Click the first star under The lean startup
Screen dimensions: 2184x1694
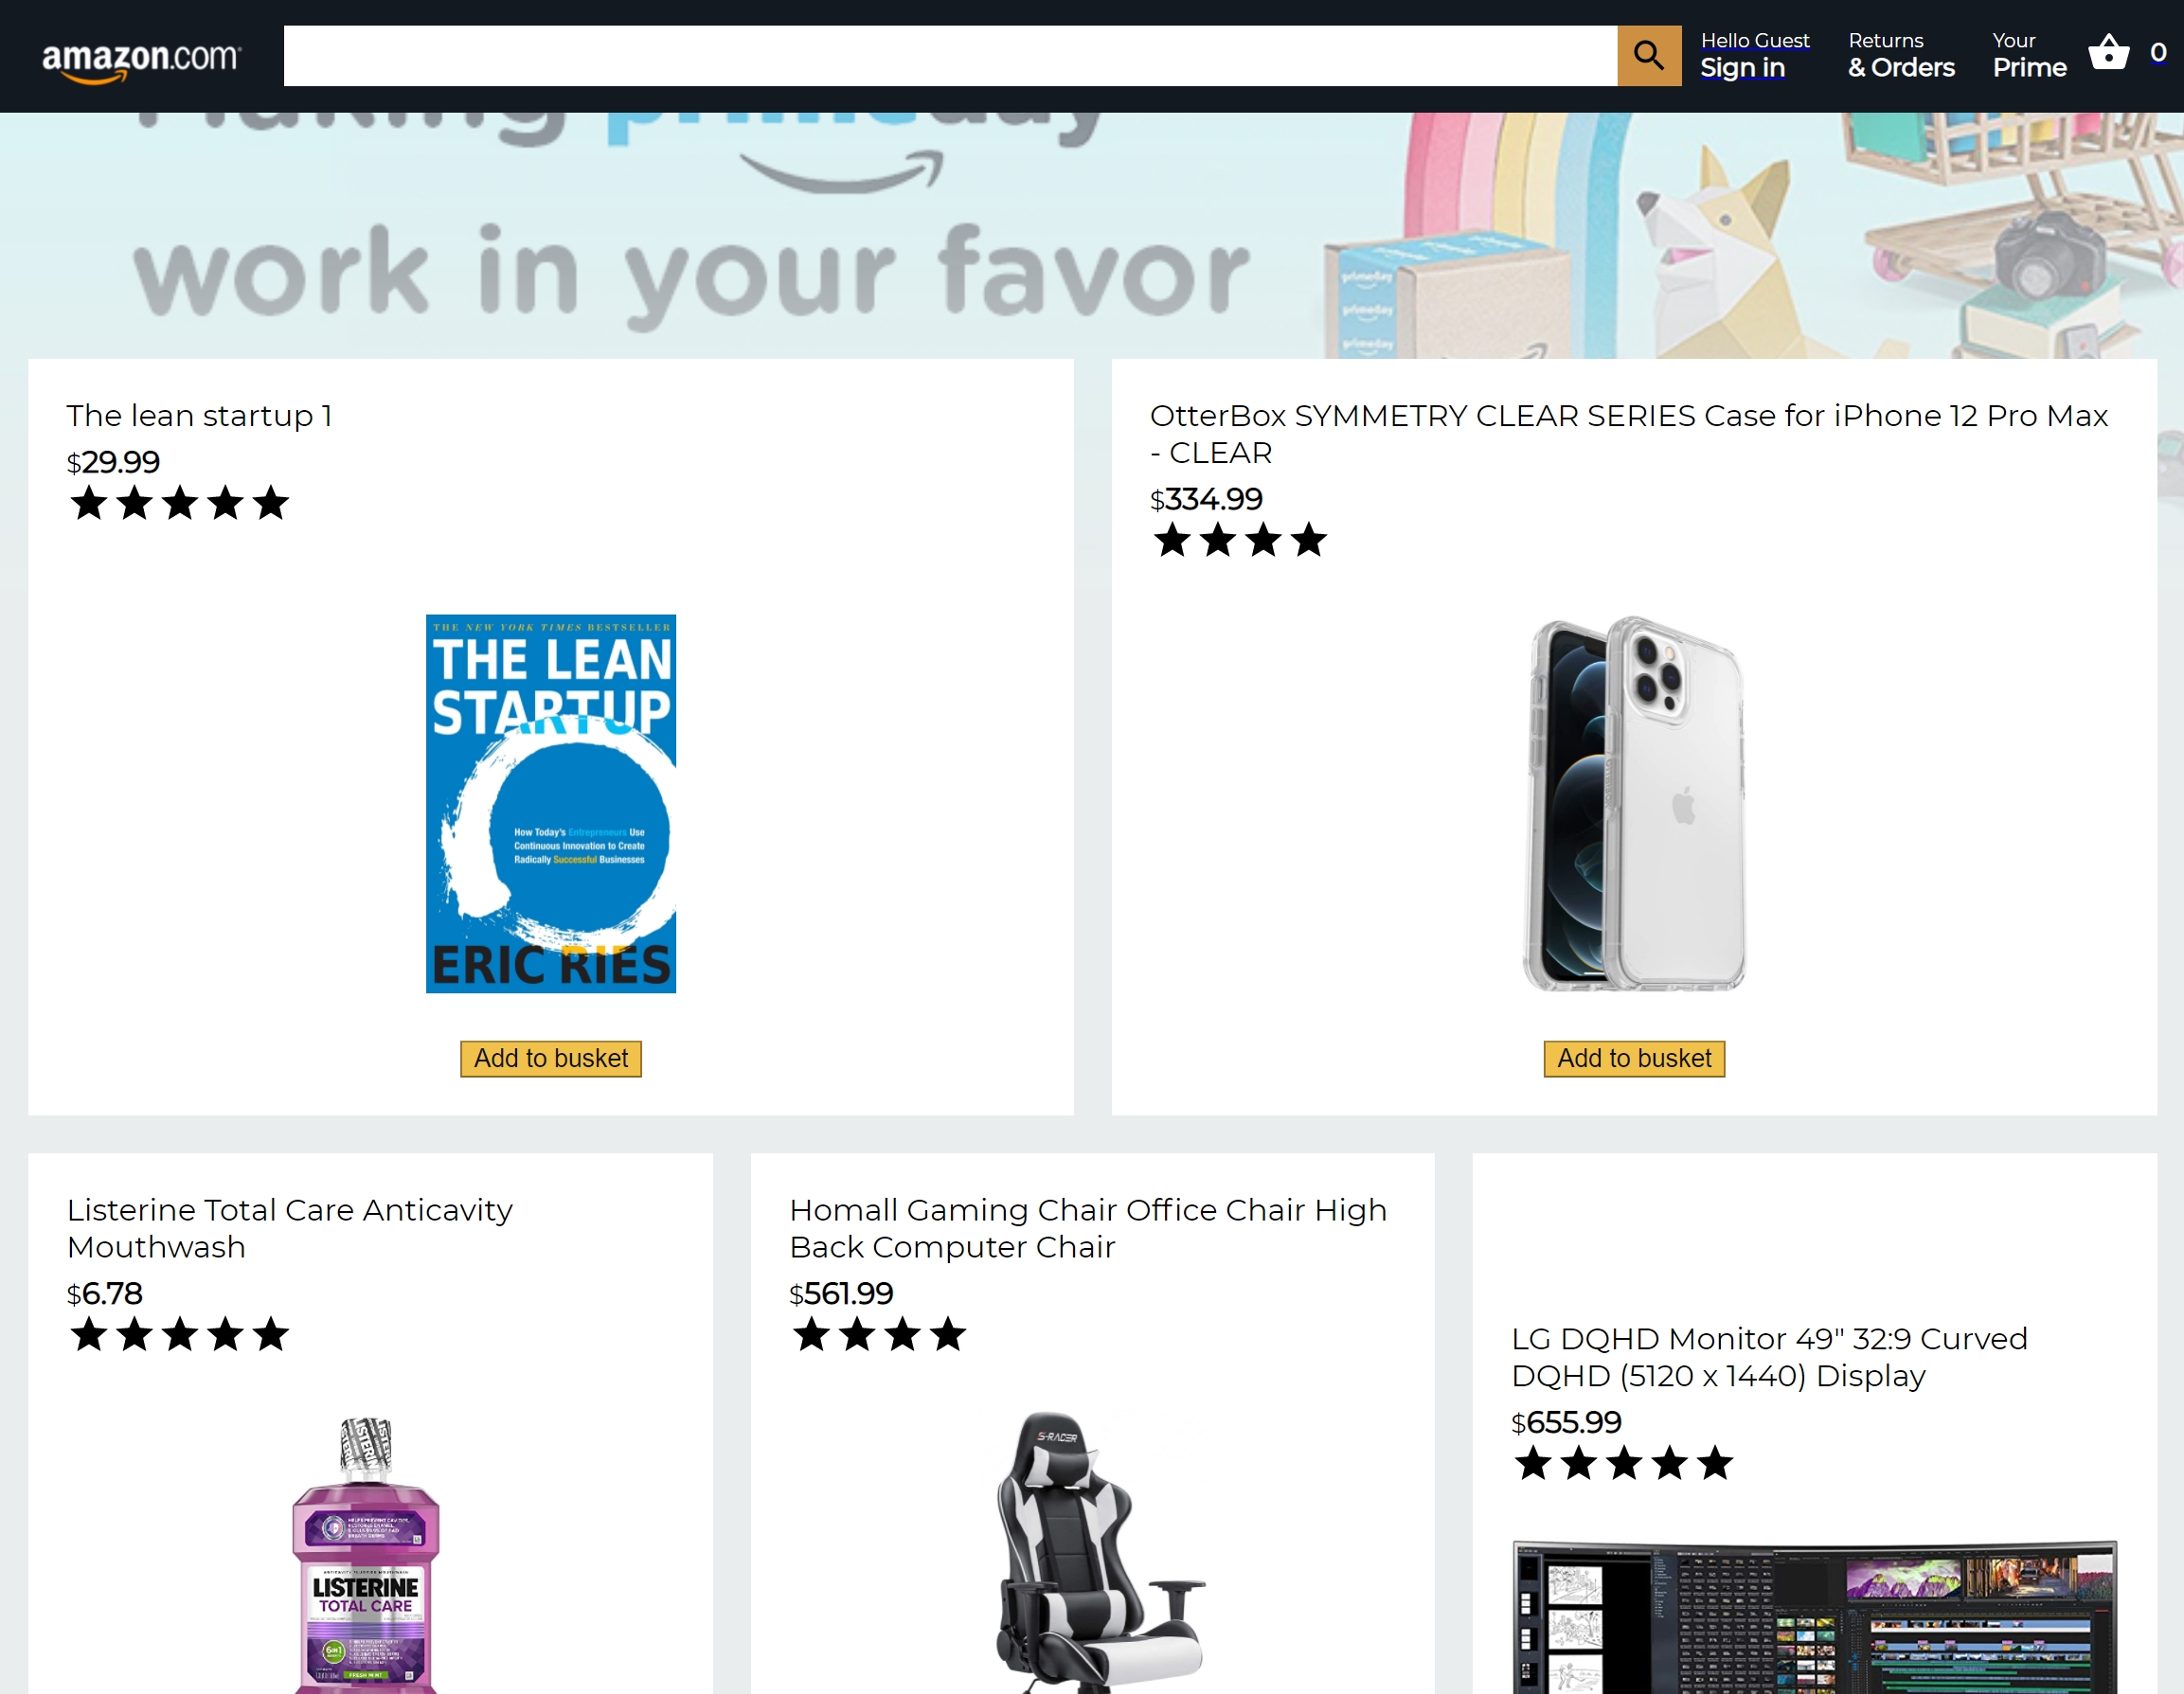pyautogui.click(x=89, y=503)
